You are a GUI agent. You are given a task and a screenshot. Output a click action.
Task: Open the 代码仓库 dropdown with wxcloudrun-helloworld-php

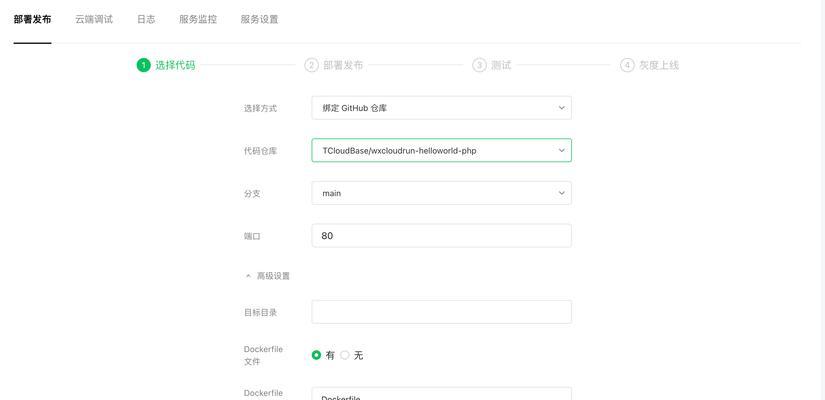coord(441,151)
